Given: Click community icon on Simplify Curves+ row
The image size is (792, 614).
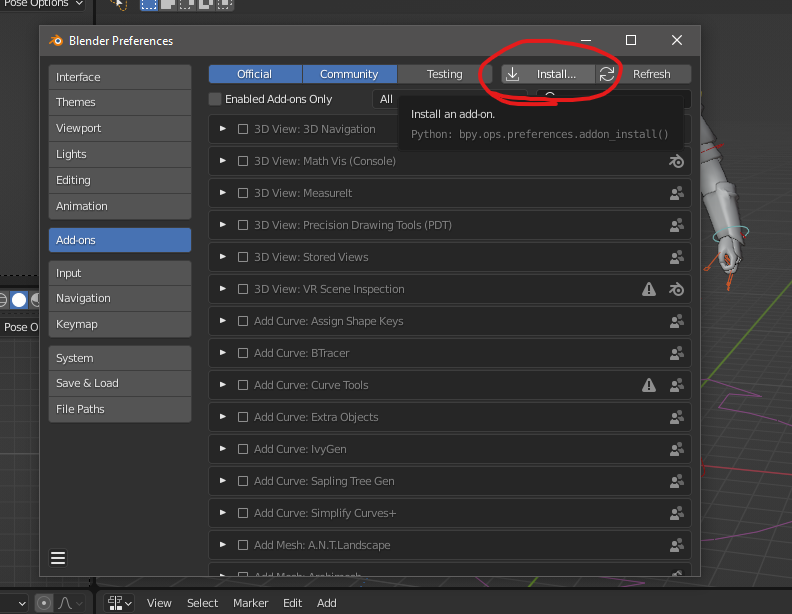Looking at the screenshot, I should [x=676, y=513].
